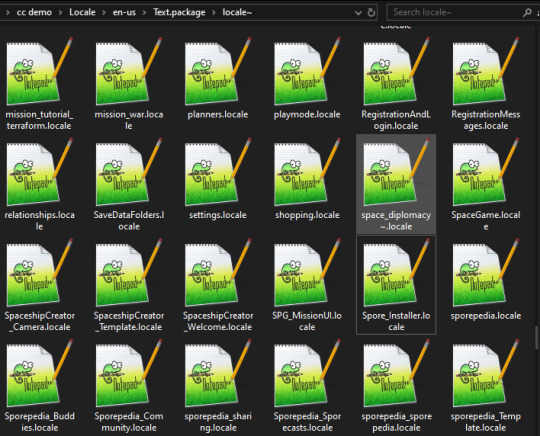Viewport: 540px width, 436px height.
Task: Select mission_tutorial_terraform.locale file icon
Action: coord(39,71)
